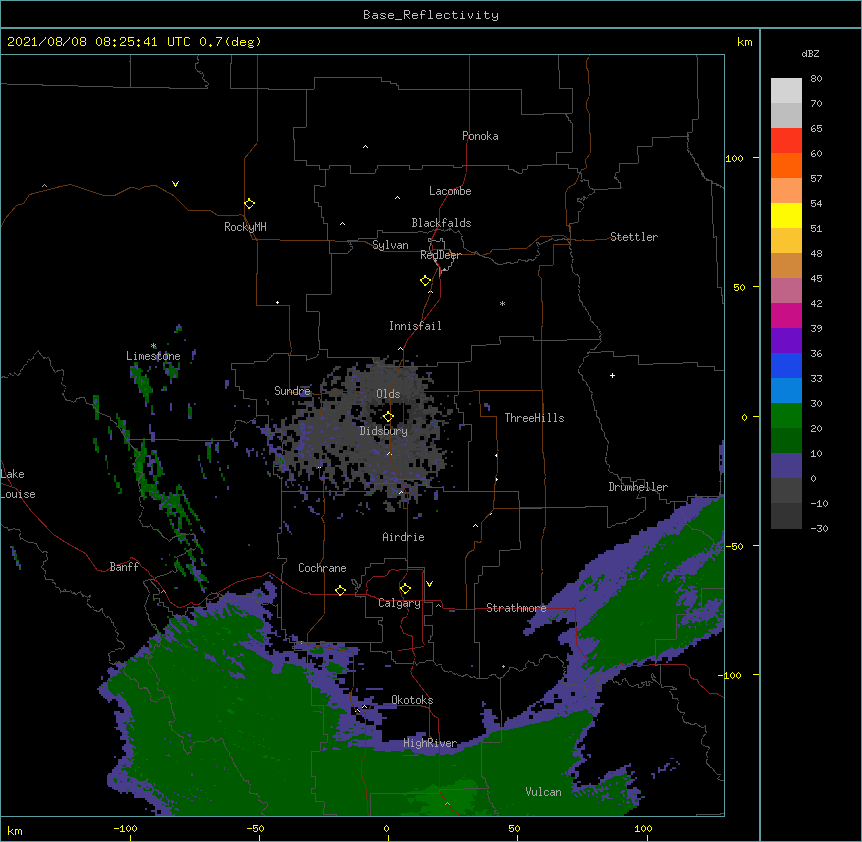Click the -30 value in dBZ legend
The height and width of the screenshot is (842, 862).
pyautogui.click(x=819, y=528)
